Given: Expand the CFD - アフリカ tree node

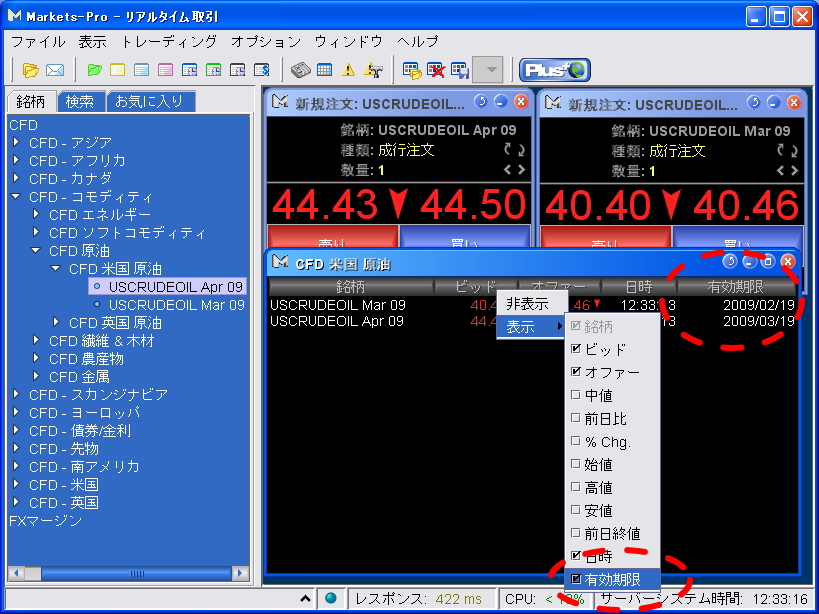Looking at the screenshot, I should pos(16,160).
